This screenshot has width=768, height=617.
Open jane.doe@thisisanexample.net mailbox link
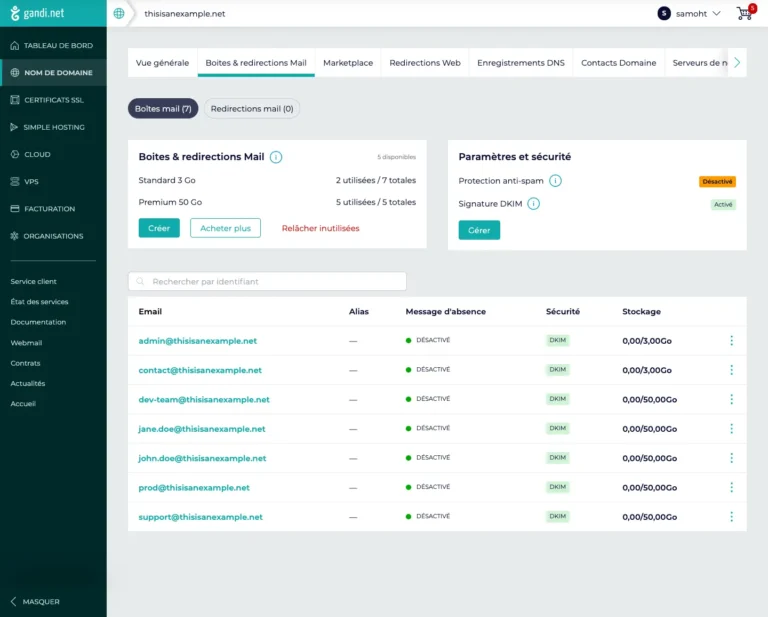click(202, 429)
